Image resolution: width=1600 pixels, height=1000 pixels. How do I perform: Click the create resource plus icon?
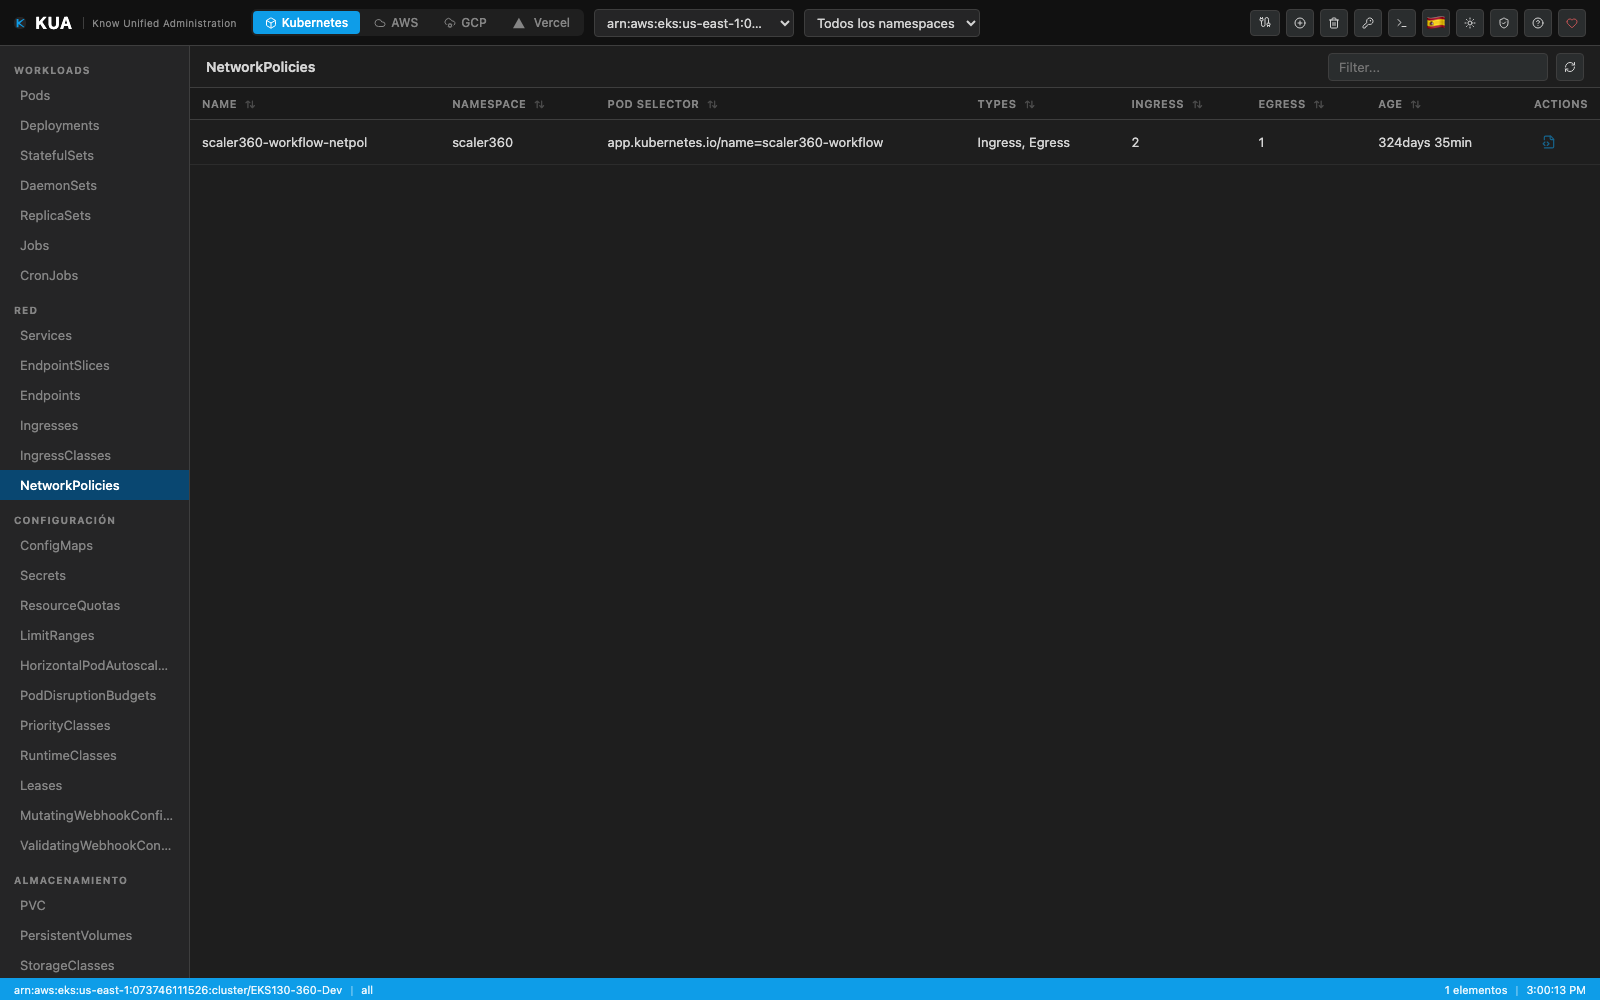(x=1299, y=23)
